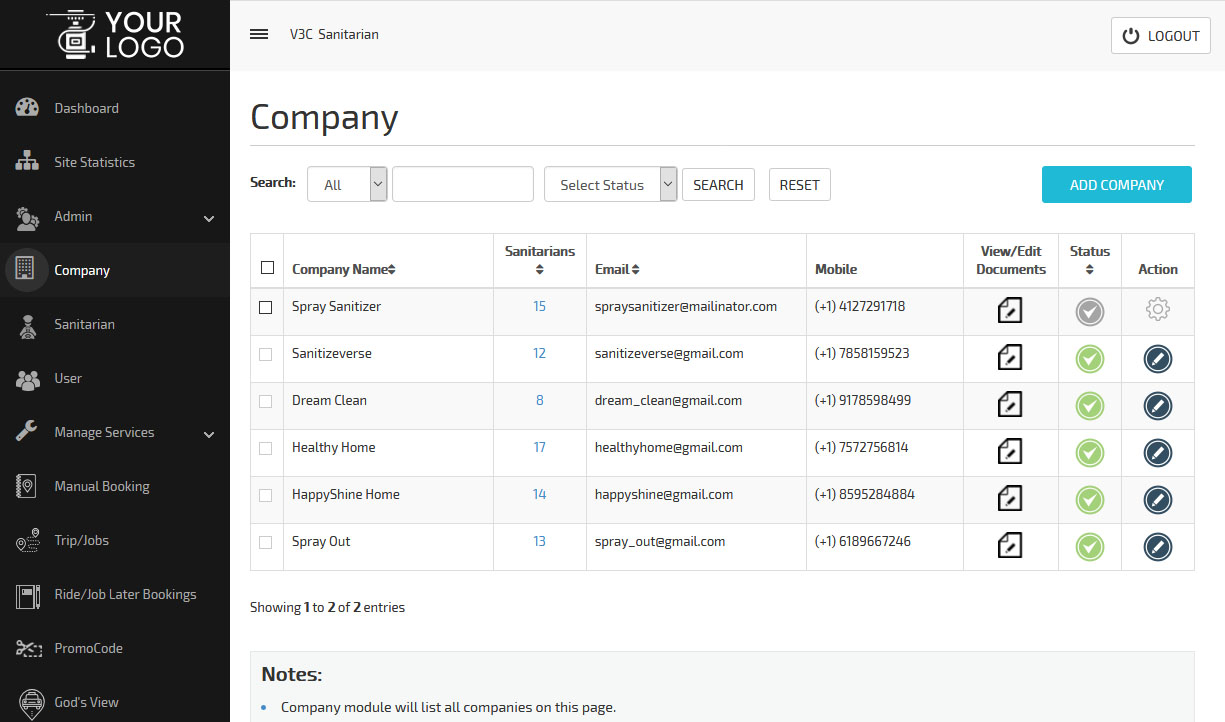The width and height of the screenshot is (1225, 722).
Task: Edit the Dream Clean company
Action: tap(1157, 406)
